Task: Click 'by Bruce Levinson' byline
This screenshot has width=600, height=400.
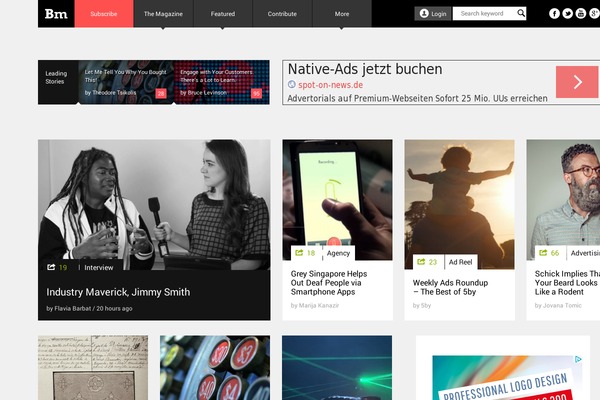Action: pyautogui.click(x=203, y=93)
